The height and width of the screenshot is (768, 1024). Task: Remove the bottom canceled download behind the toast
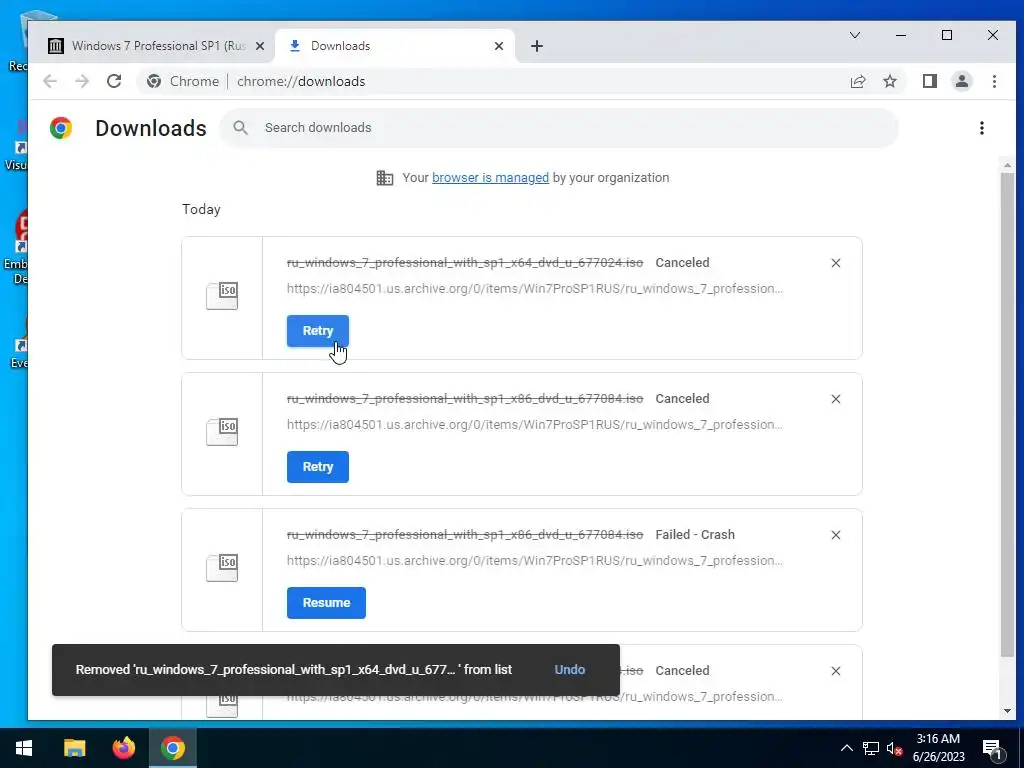(x=836, y=671)
